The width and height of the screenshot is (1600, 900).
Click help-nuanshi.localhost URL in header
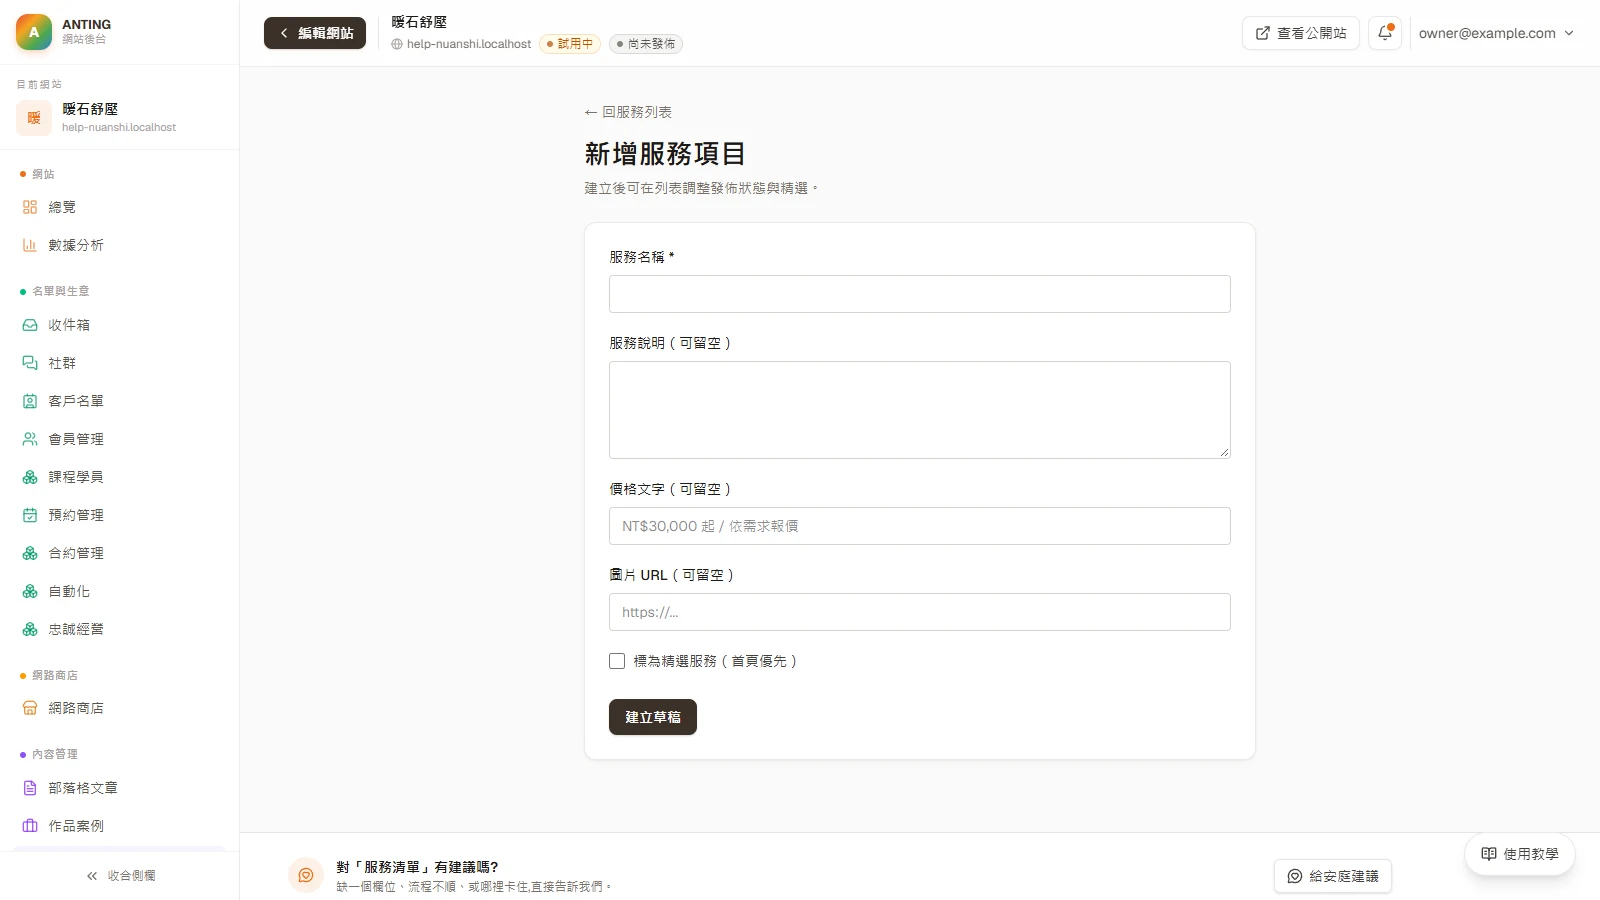click(462, 44)
